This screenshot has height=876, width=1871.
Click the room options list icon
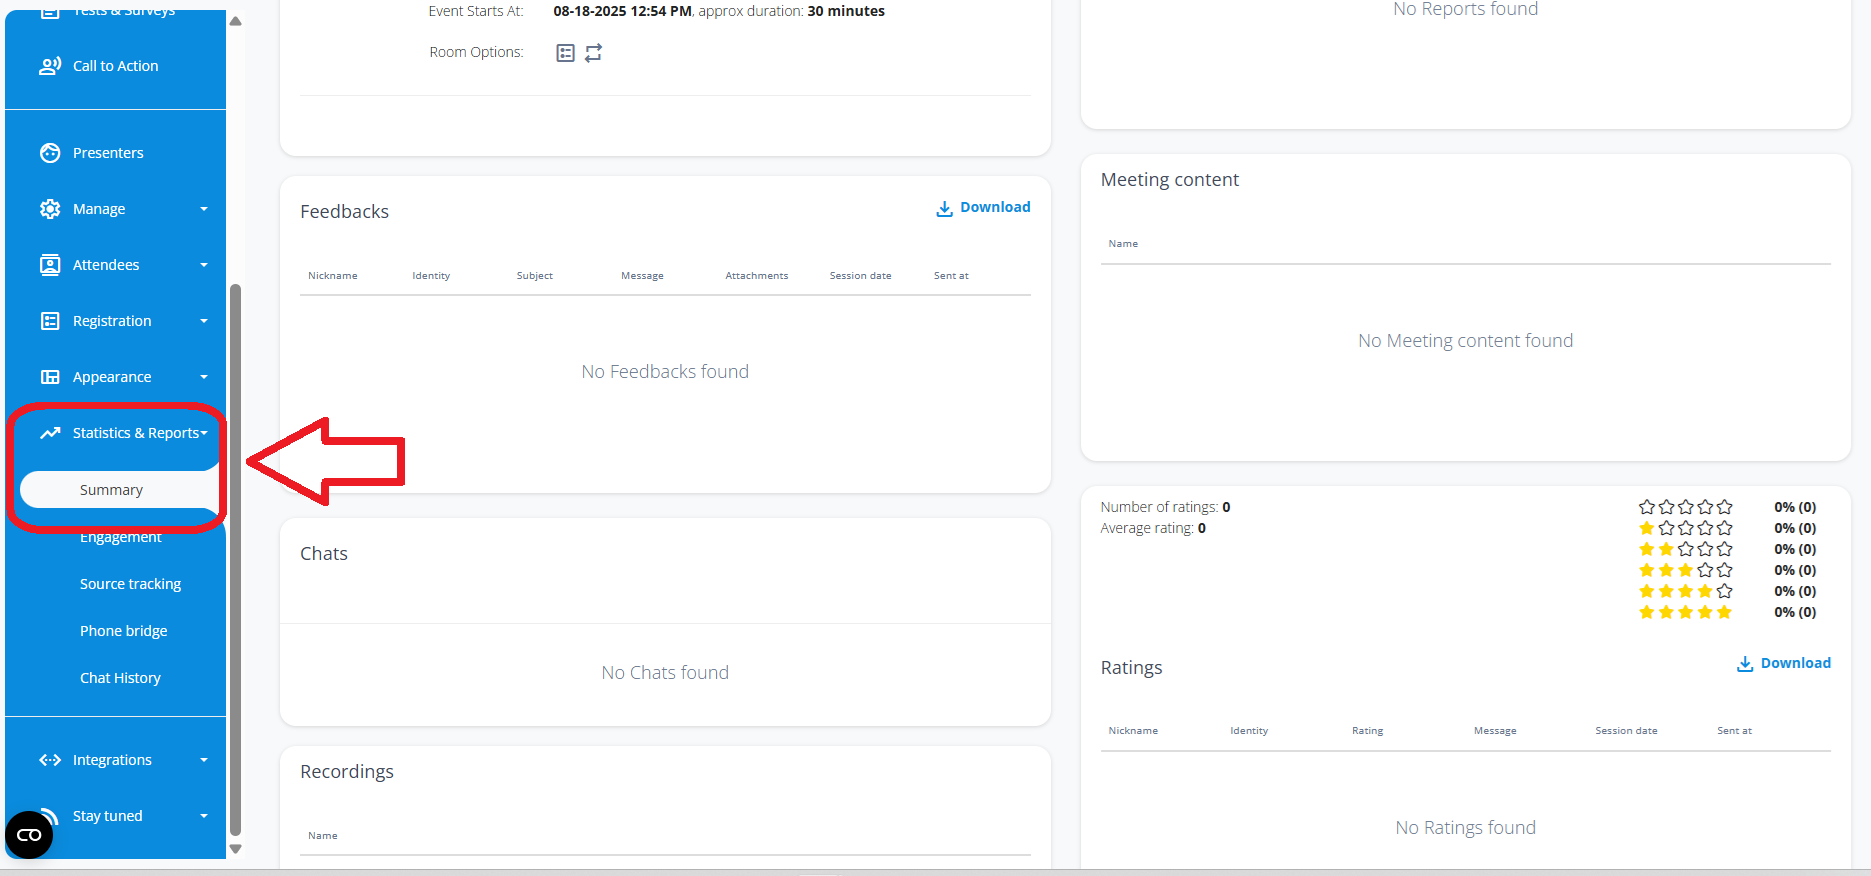[x=565, y=53]
